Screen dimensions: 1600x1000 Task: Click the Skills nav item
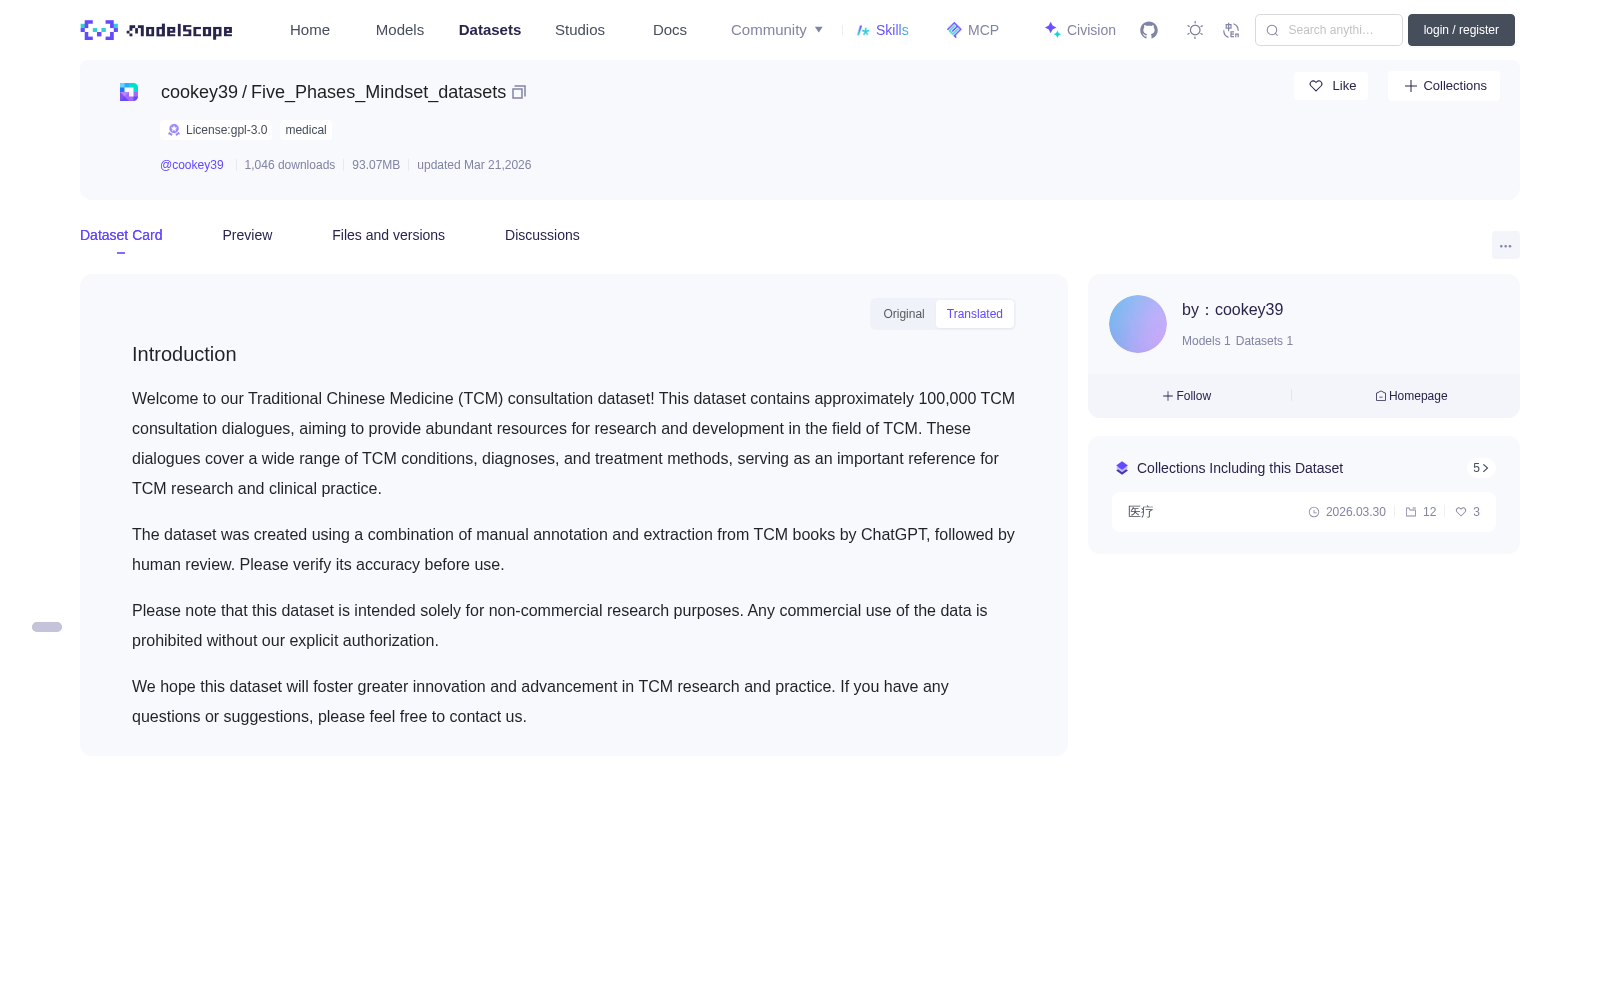[883, 30]
